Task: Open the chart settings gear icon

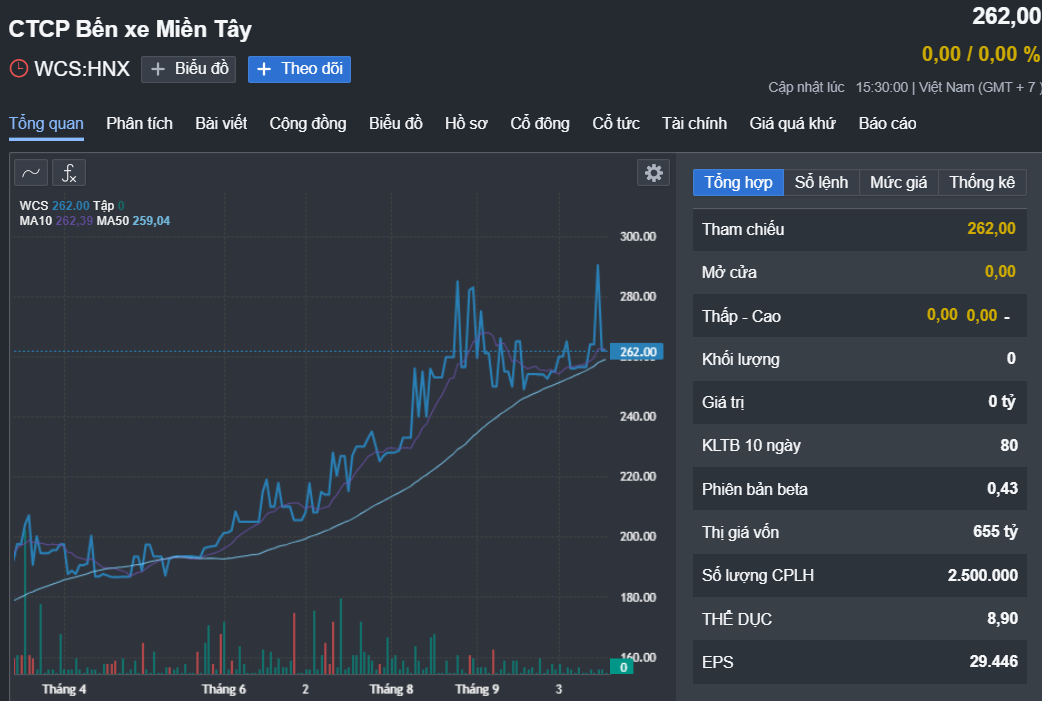Action: pyautogui.click(x=654, y=173)
